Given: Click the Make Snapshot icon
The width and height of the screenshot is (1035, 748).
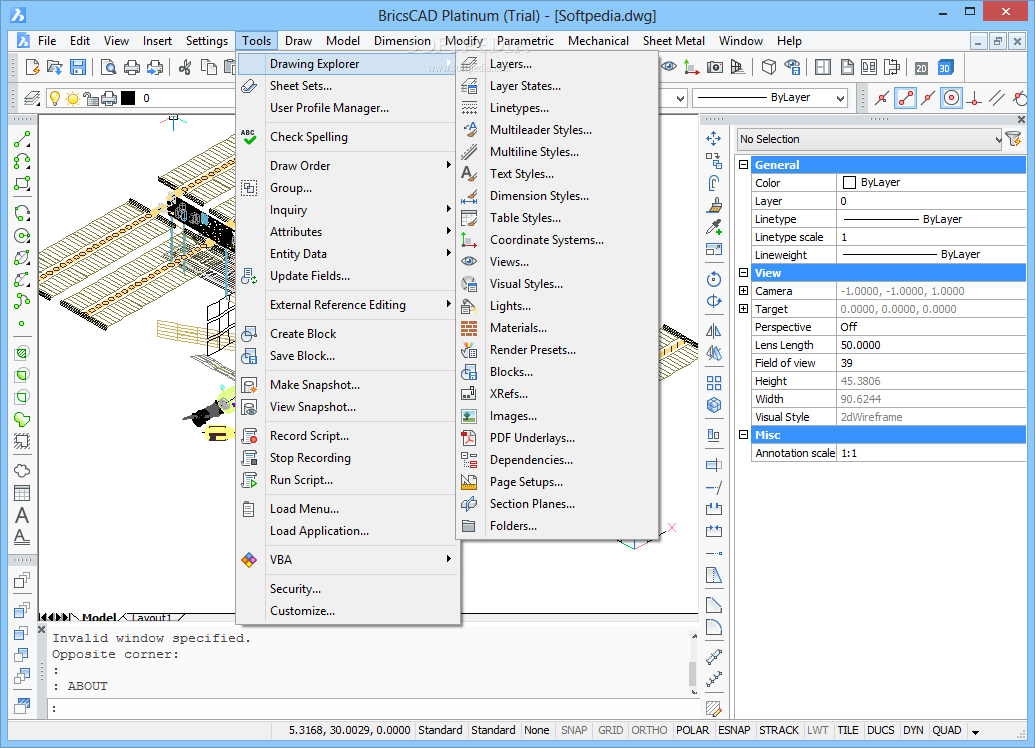Looking at the screenshot, I should click(x=249, y=385).
